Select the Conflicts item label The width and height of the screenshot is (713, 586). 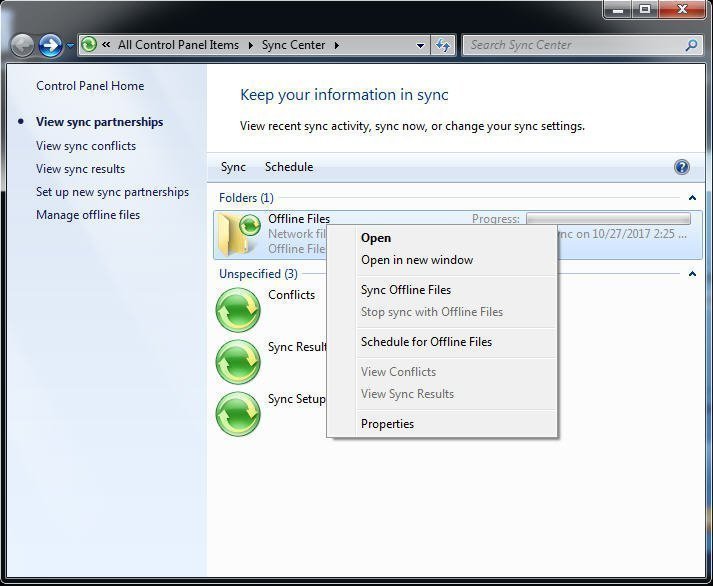point(291,295)
